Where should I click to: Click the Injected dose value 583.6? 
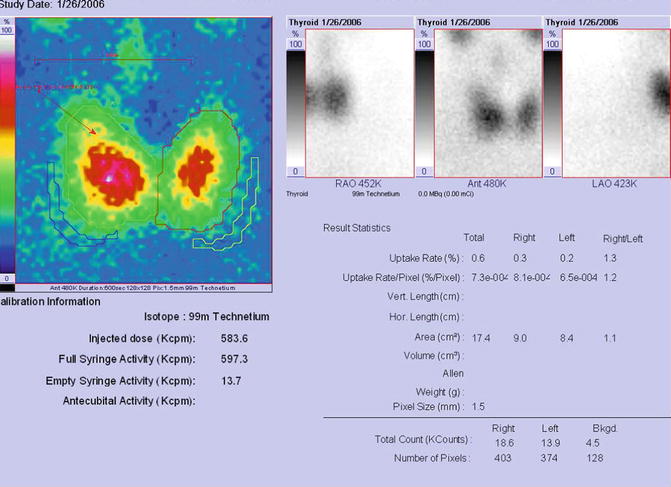[x=235, y=338]
